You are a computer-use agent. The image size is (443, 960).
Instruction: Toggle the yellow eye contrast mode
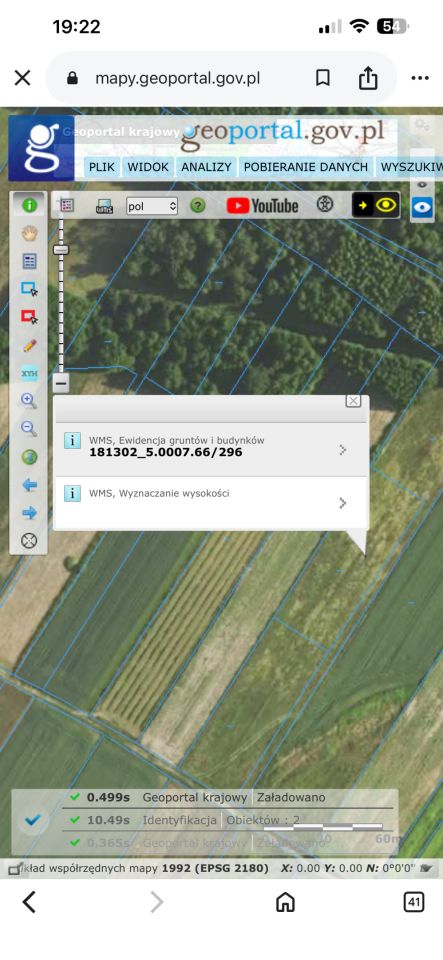click(376, 205)
